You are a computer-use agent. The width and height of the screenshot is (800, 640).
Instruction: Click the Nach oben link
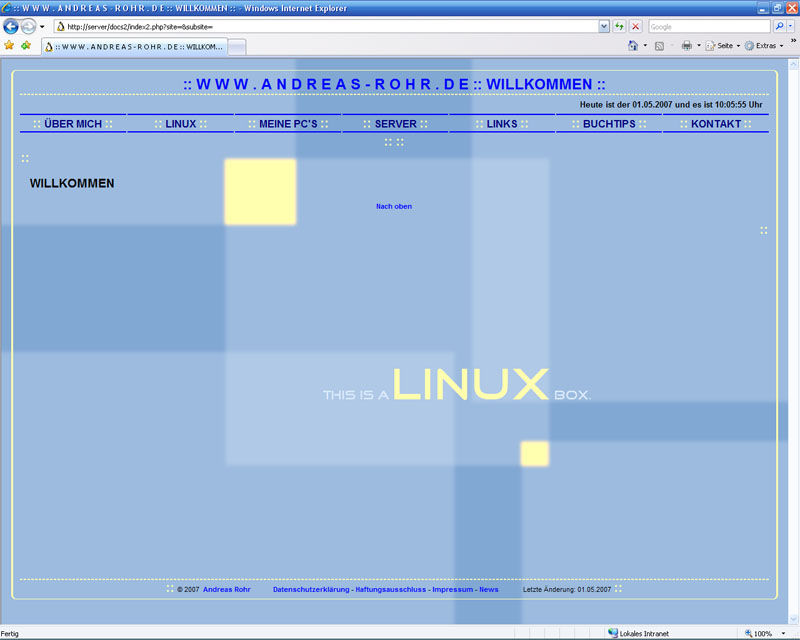tap(393, 206)
